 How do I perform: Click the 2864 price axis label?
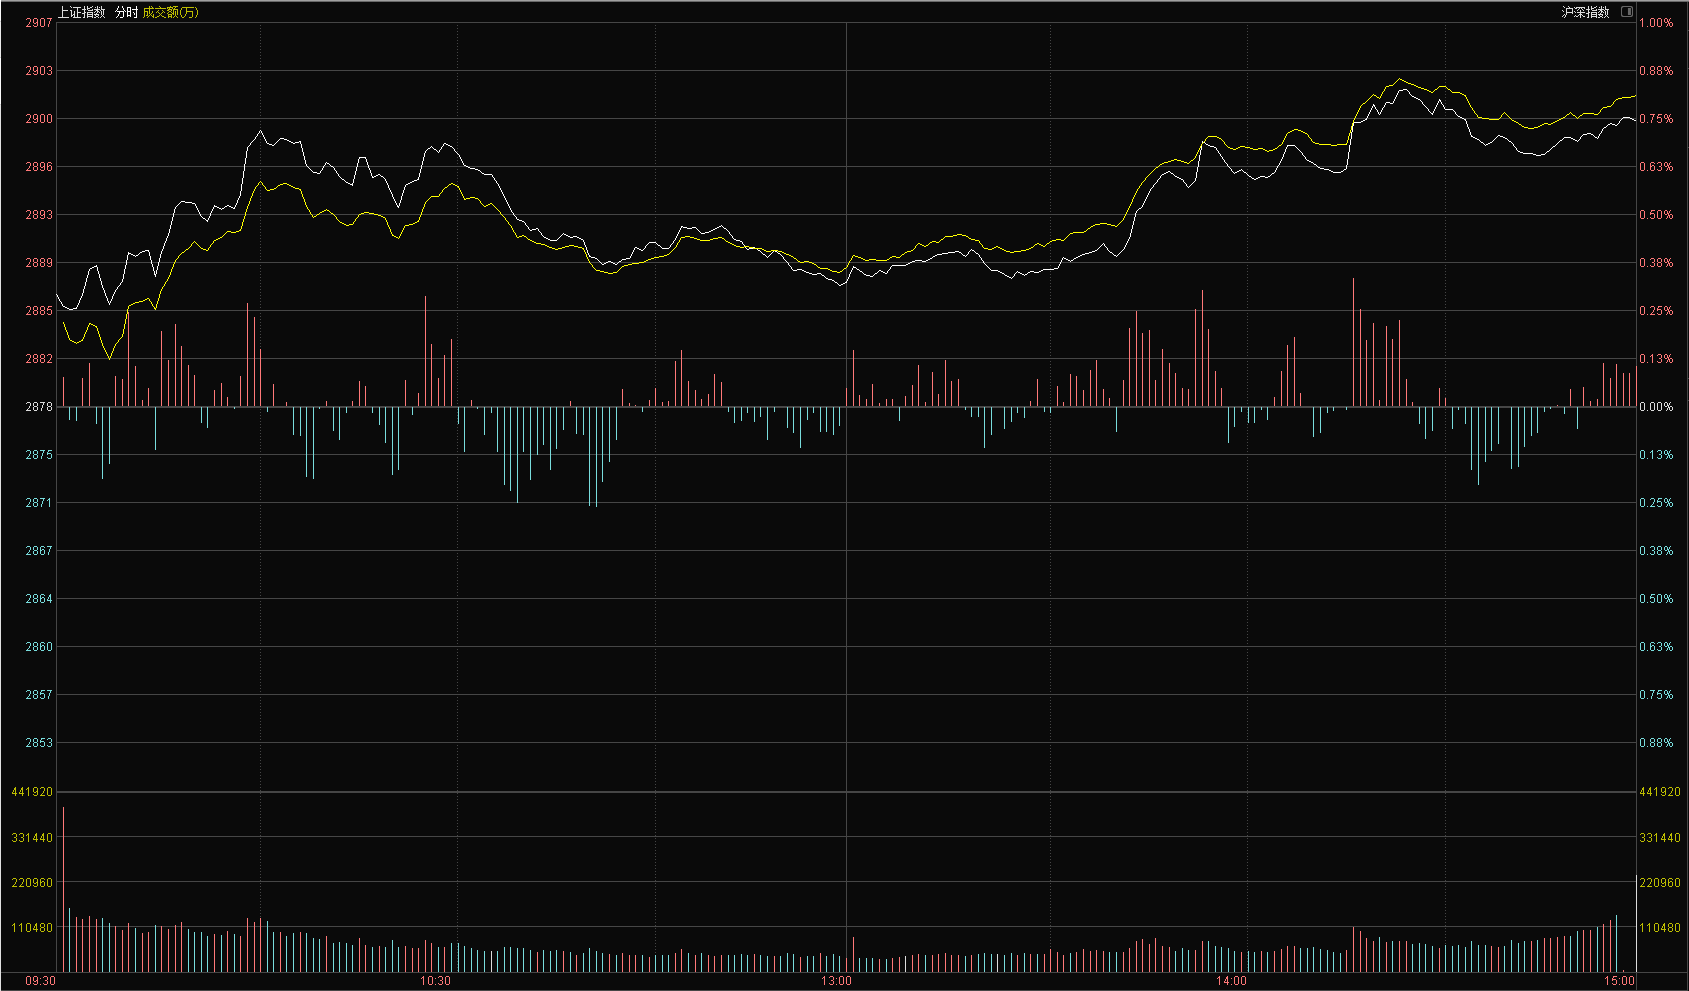pos(39,599)
